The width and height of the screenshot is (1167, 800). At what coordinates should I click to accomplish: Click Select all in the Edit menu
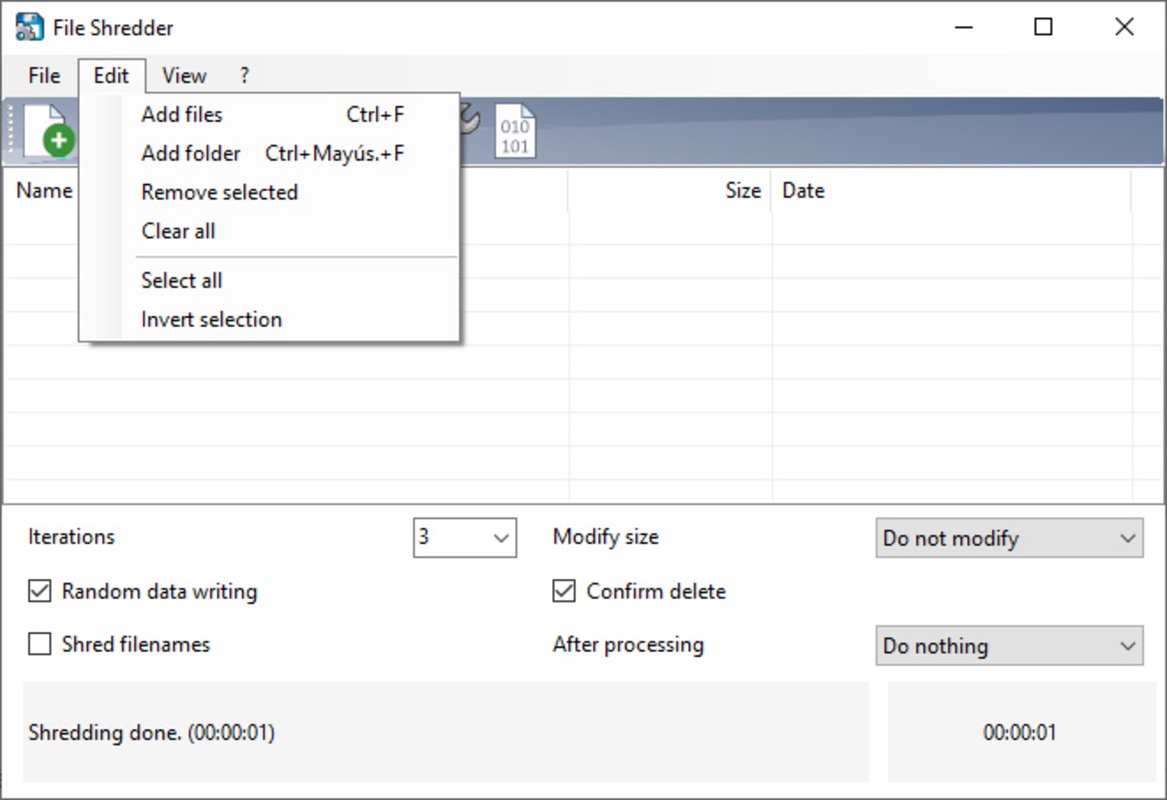[x=181, y=281]
